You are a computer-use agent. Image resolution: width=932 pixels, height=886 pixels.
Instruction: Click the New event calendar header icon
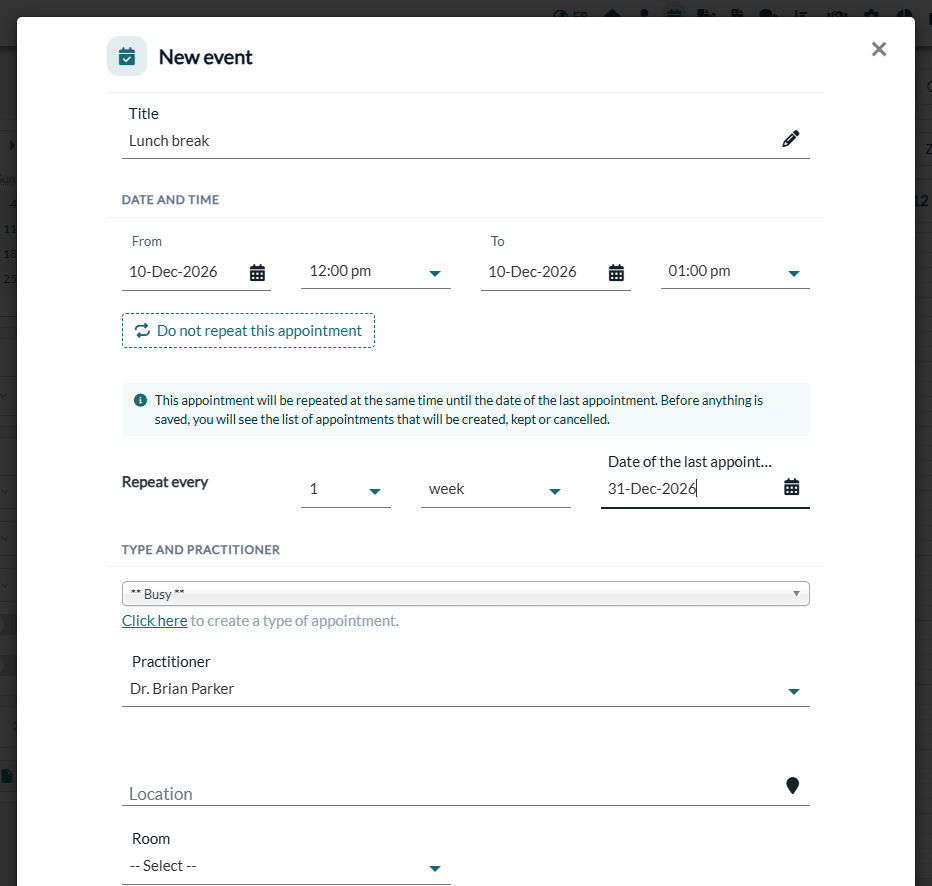127,56
